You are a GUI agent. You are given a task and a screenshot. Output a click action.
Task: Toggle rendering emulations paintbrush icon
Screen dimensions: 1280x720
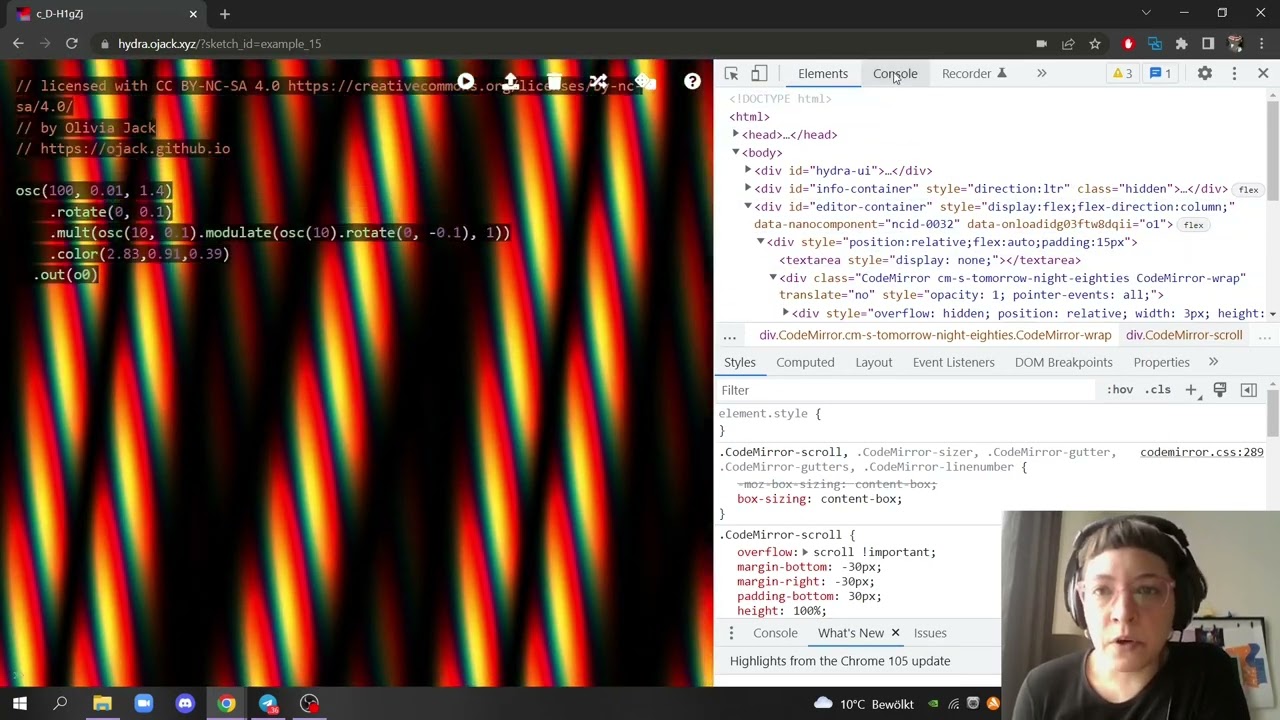pyautogui.click(x=1220, y=390)
